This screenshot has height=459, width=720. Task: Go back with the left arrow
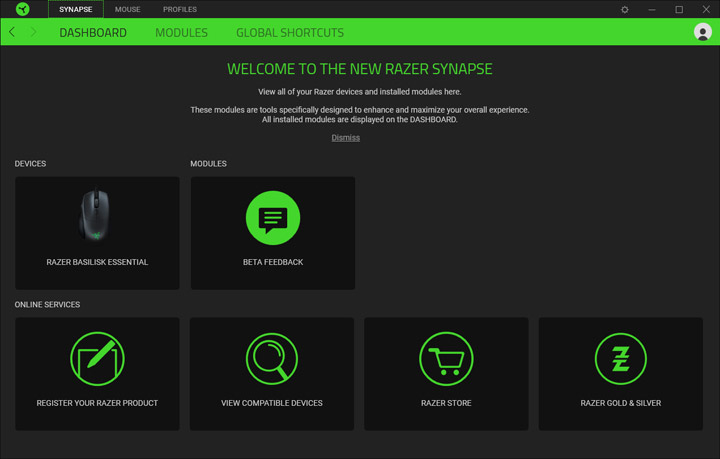(x=12, y=32)
